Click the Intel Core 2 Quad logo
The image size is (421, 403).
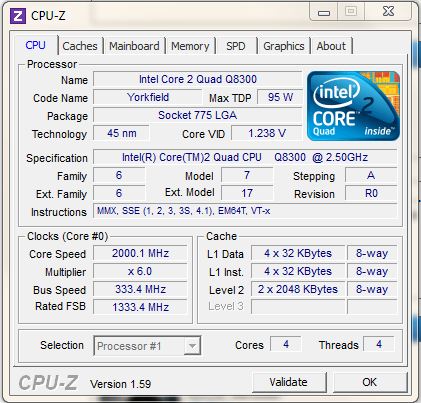pos(353,106)
